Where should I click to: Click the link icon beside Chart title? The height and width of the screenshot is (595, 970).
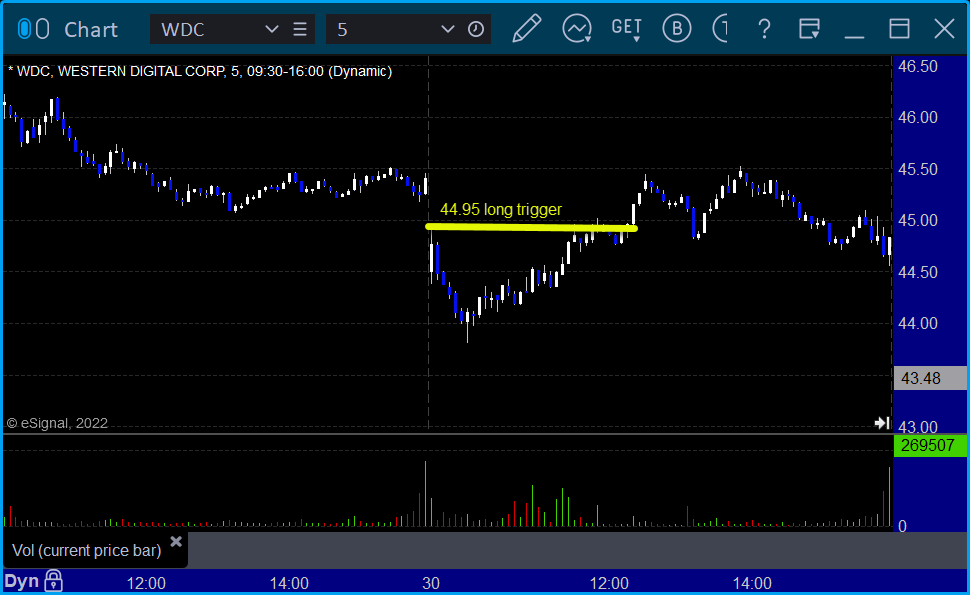(33, 29)
